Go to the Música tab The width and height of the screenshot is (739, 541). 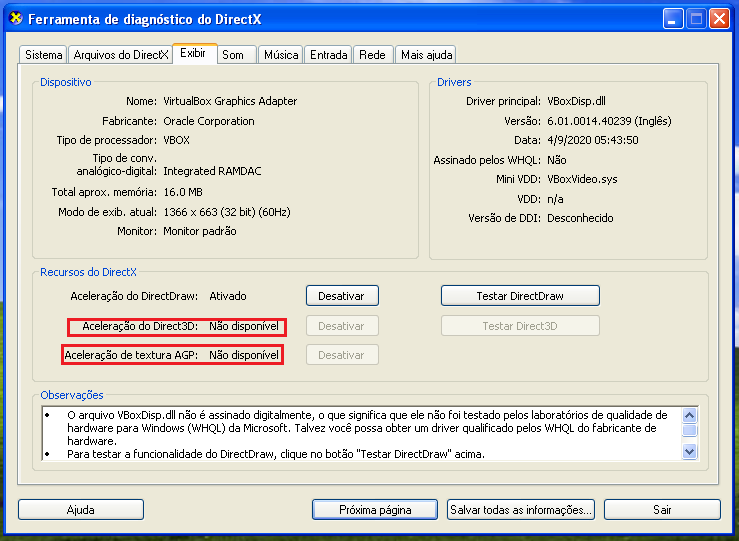[x=281, y=55]
